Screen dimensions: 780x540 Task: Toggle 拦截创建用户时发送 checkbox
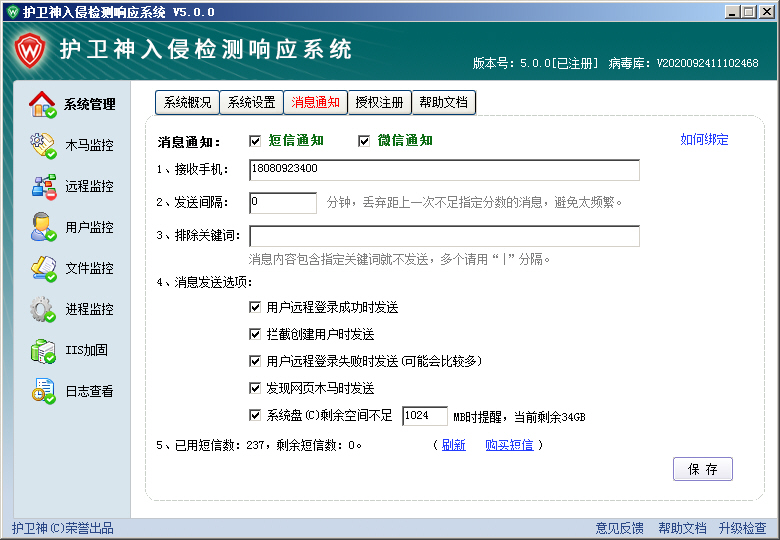click(254, 334)
